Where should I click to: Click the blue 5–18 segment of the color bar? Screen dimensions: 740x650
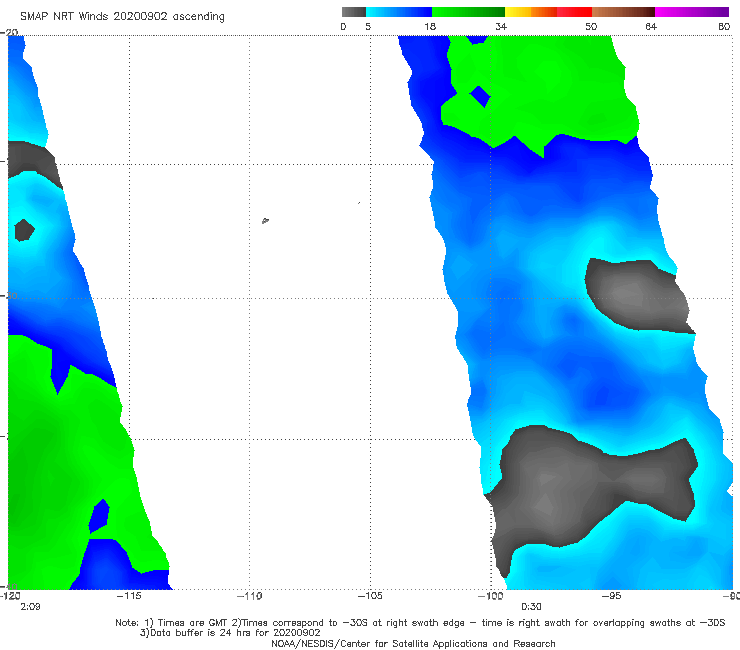coord(399,12)
